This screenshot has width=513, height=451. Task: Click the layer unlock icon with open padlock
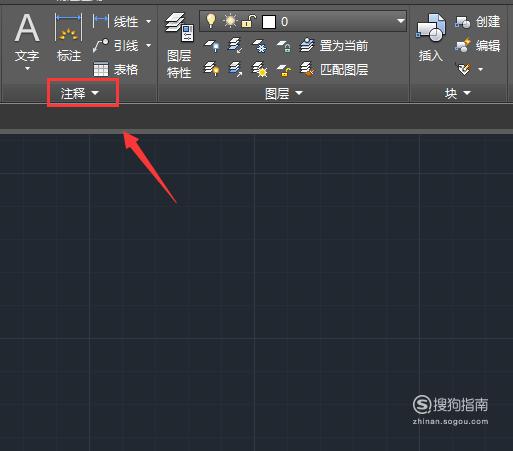click(283, 70)
